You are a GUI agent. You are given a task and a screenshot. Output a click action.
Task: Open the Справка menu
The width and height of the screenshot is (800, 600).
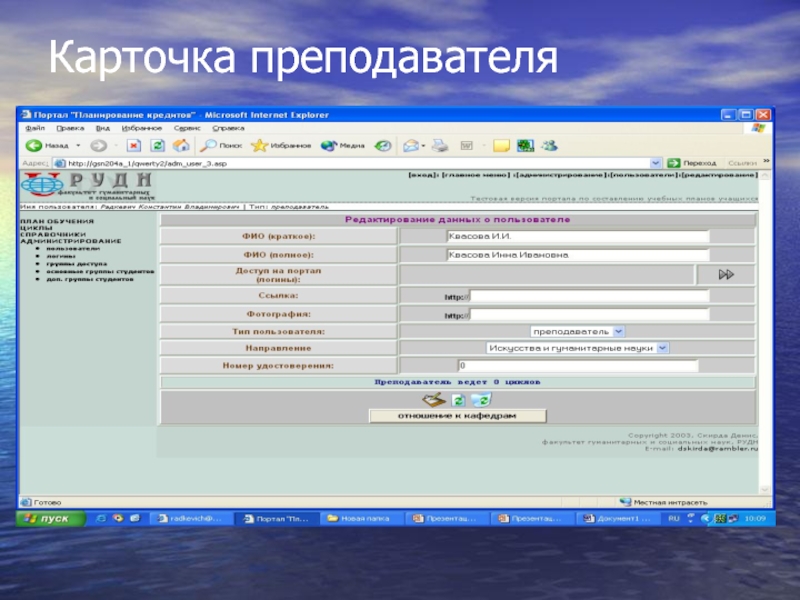coord(228,128)
